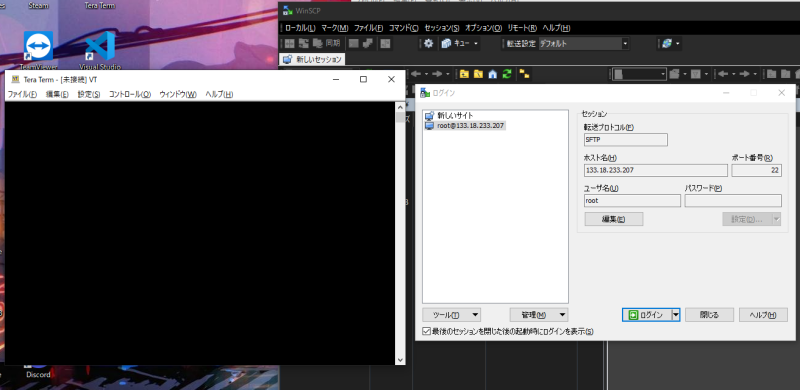800x390 pixels.
Task: Click the ホスト名 field
Action: (656, 170)
